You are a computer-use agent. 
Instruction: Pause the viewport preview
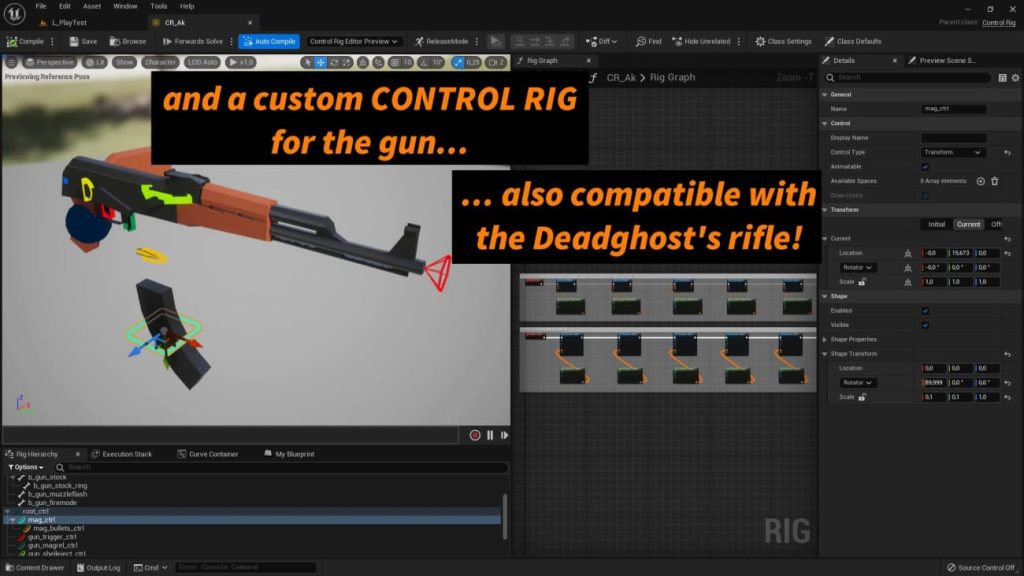[490, 435]
